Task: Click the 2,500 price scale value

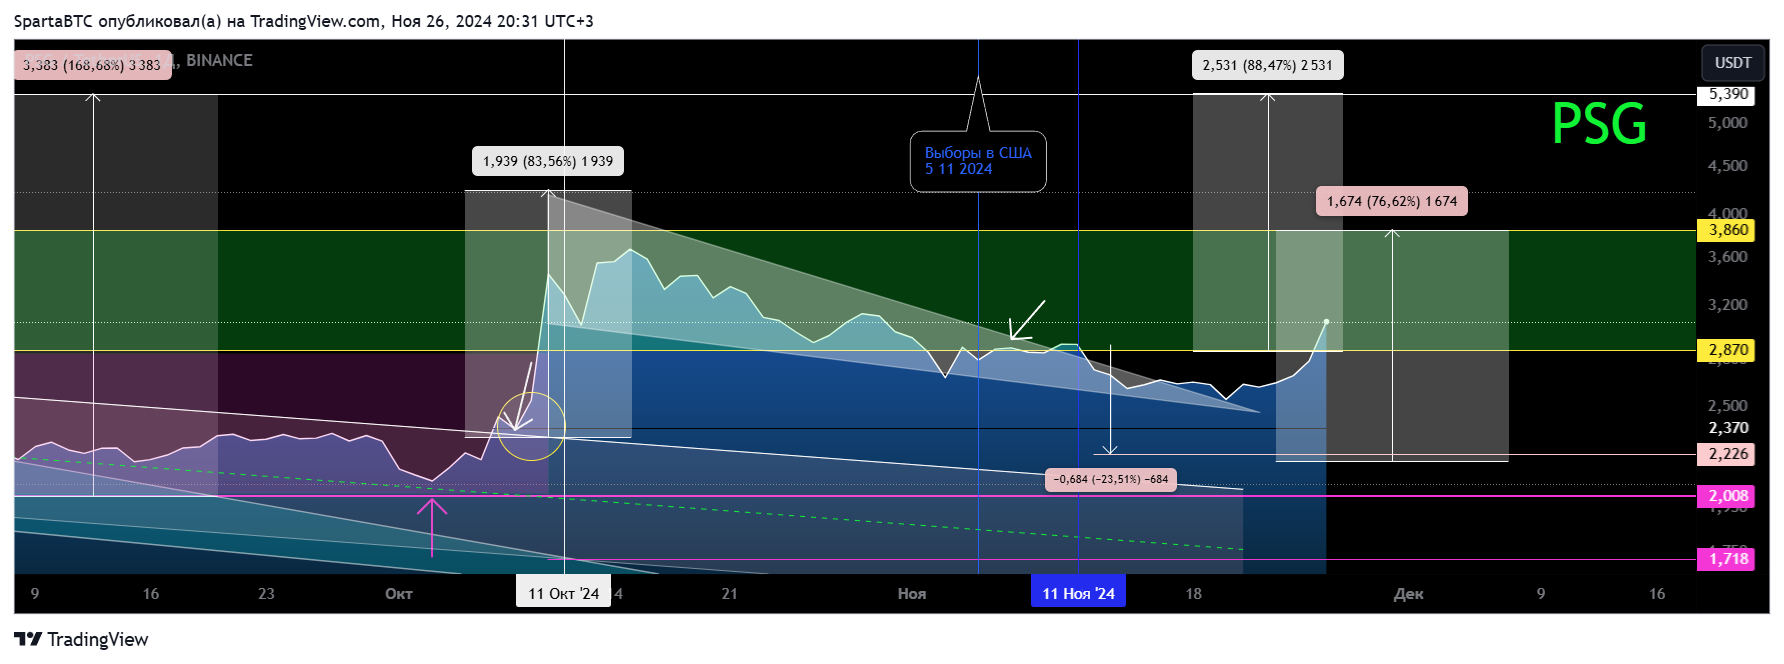Action: click(x=1727, y=406)
